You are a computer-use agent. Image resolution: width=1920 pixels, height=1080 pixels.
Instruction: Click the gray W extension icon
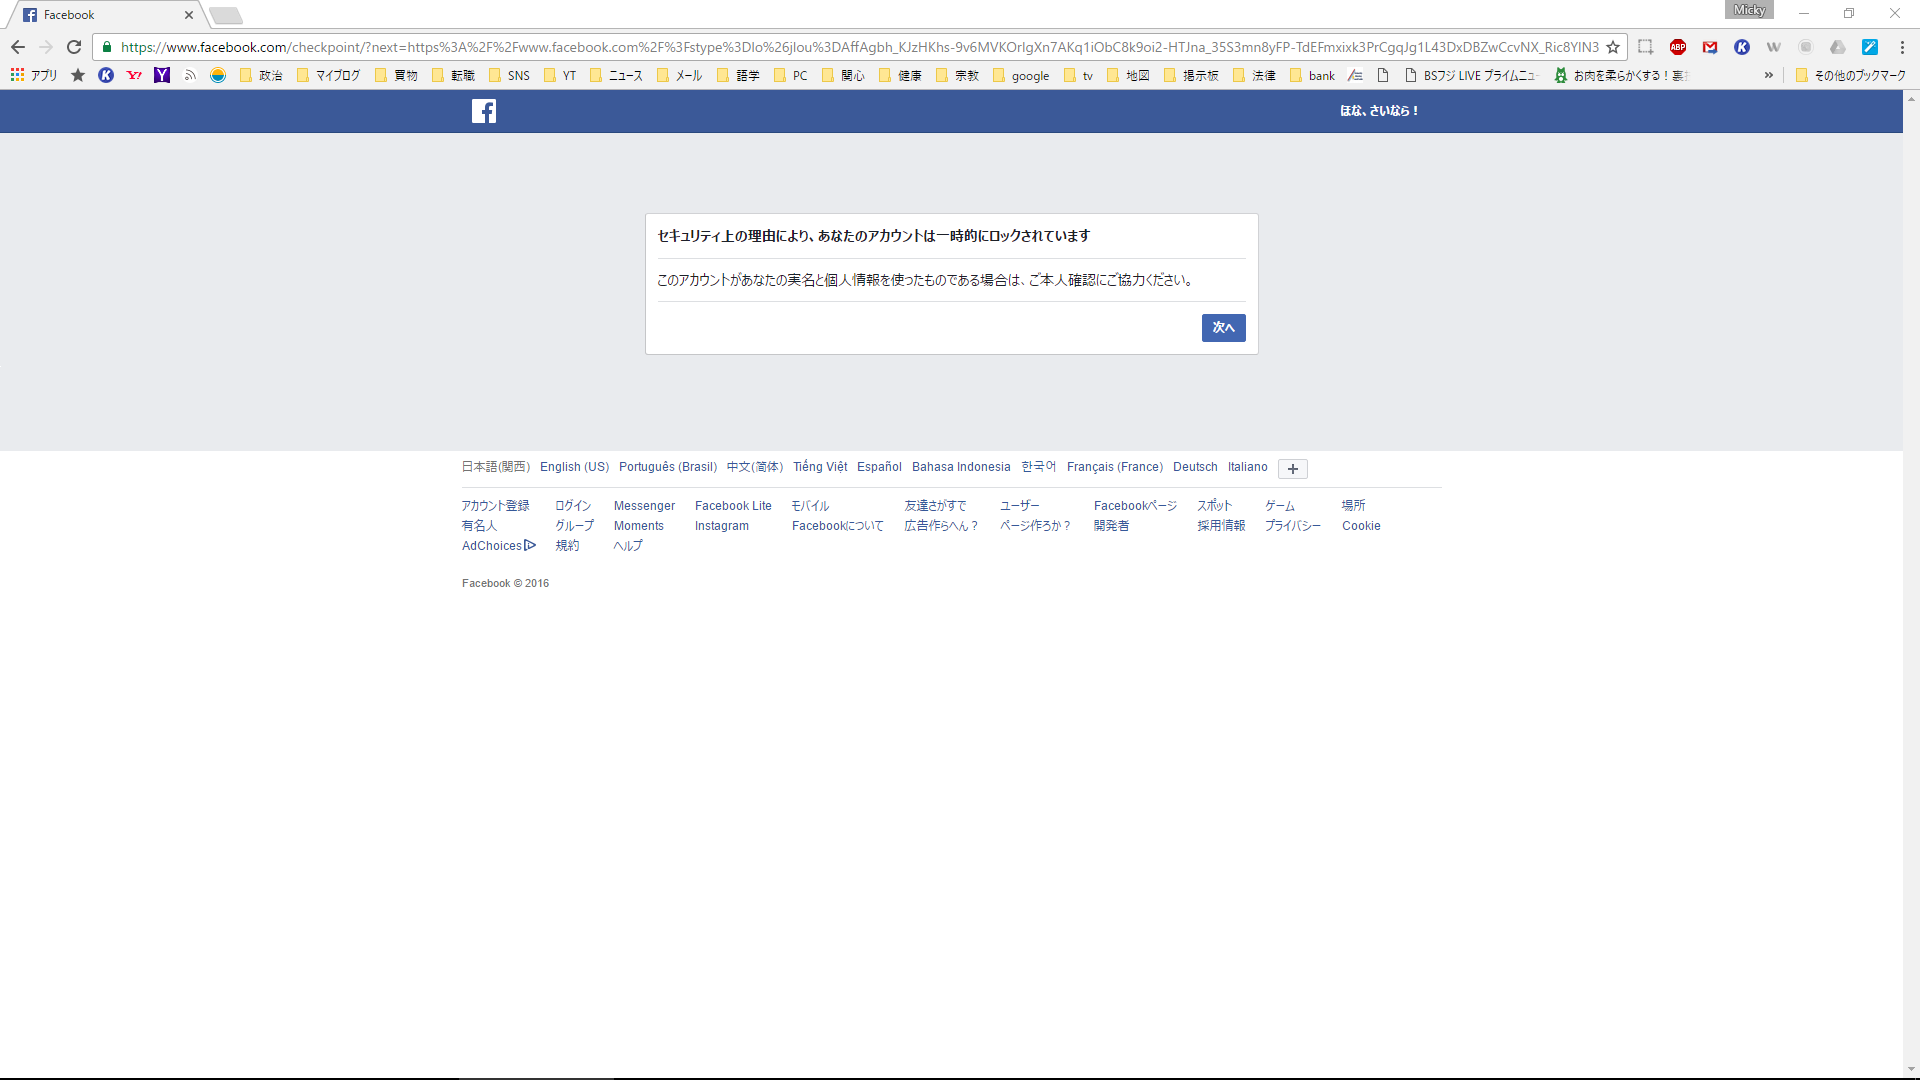pyautogui.click(x=1774, y=47)
